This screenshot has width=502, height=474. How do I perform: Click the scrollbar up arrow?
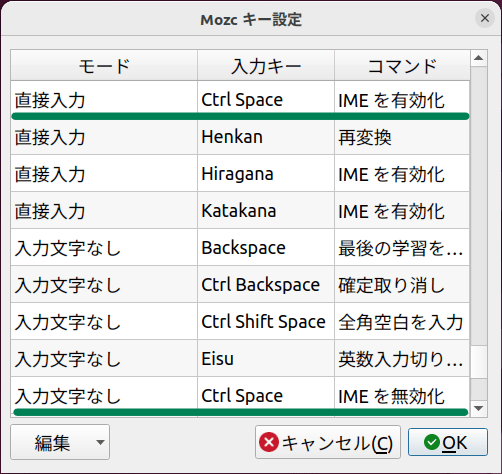[479, 58]
